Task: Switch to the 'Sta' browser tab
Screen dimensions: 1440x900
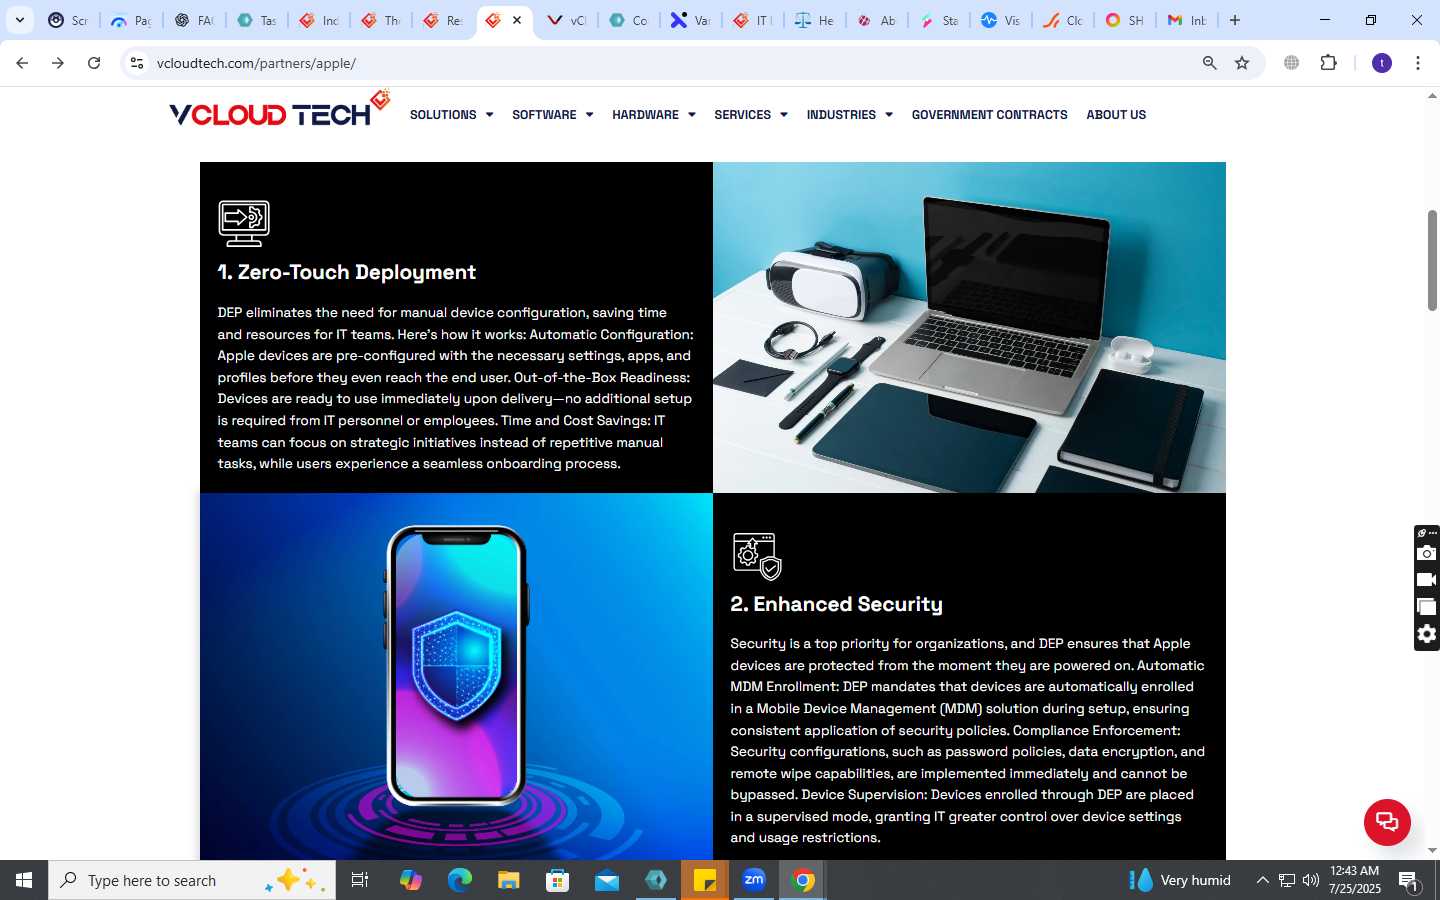Action: click(938, 20)
